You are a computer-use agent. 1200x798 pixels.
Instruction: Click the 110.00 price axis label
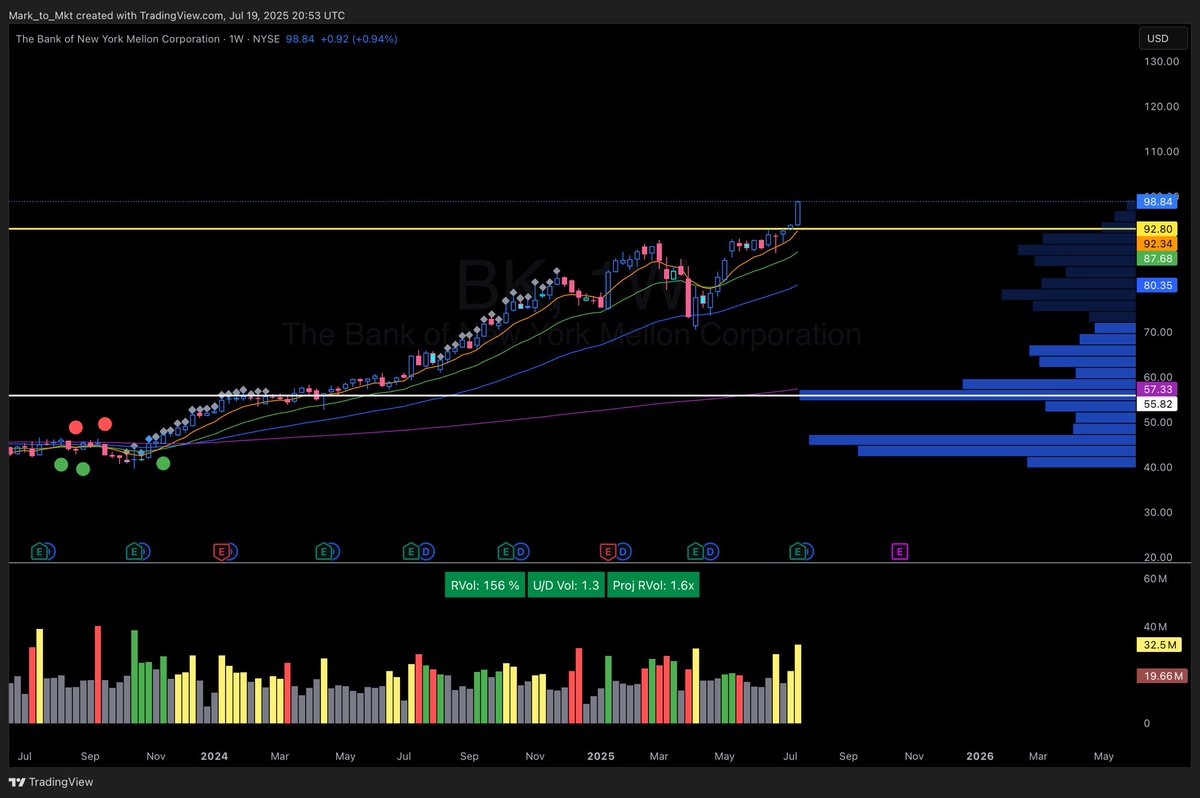tap(1162, 152)
